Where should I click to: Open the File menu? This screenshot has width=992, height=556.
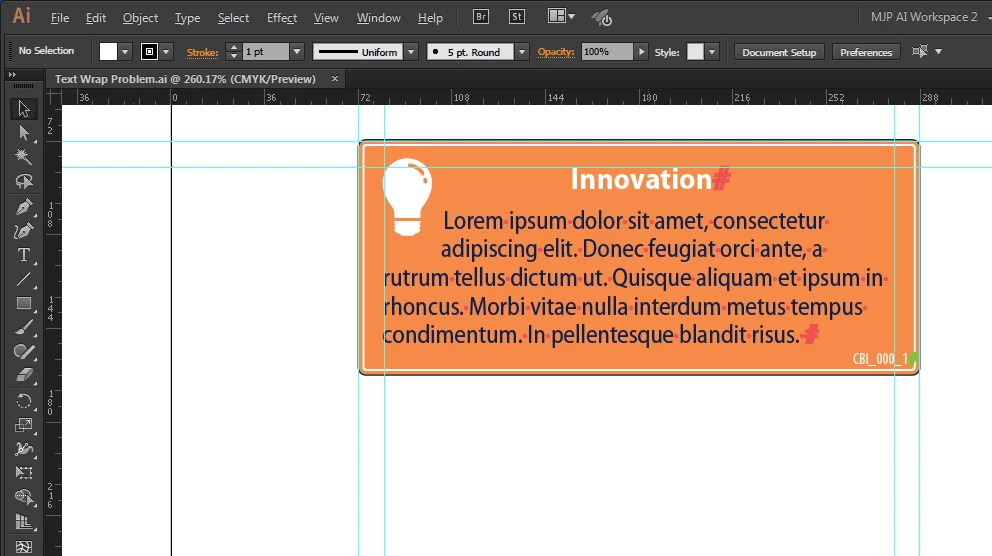(60, 18)
